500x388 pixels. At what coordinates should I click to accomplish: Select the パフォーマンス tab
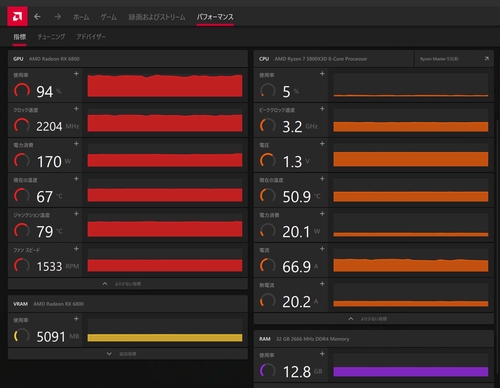pyautogui.click(x=215, y=17)
